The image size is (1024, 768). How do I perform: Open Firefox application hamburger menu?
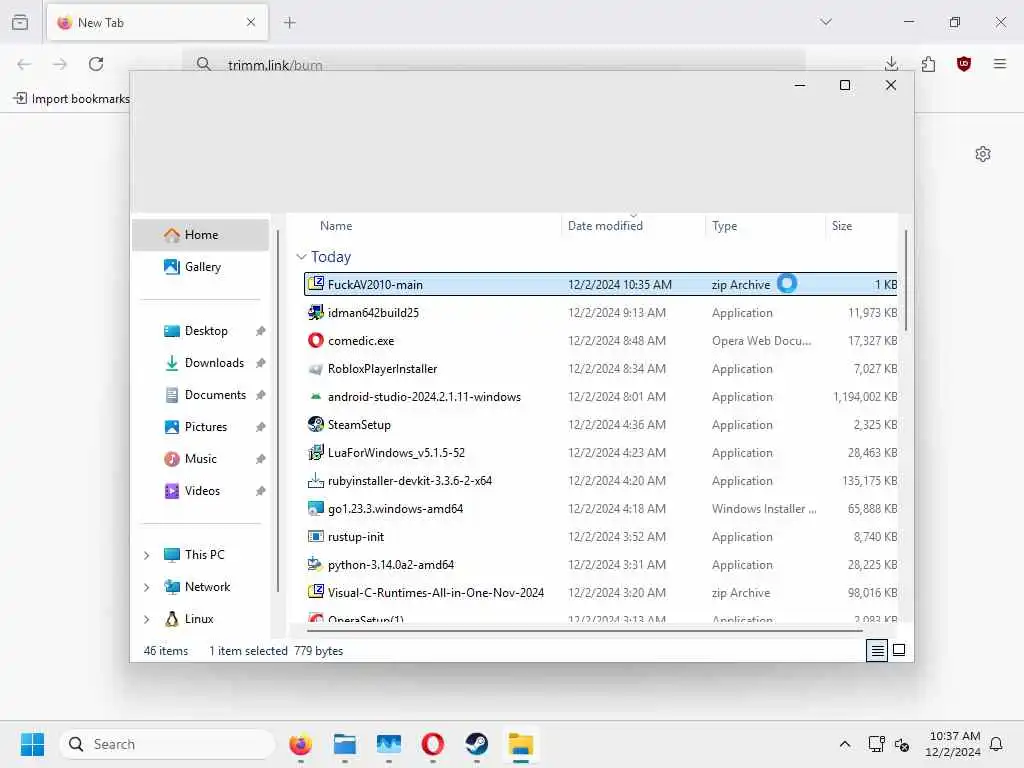(x=999, y=64)
